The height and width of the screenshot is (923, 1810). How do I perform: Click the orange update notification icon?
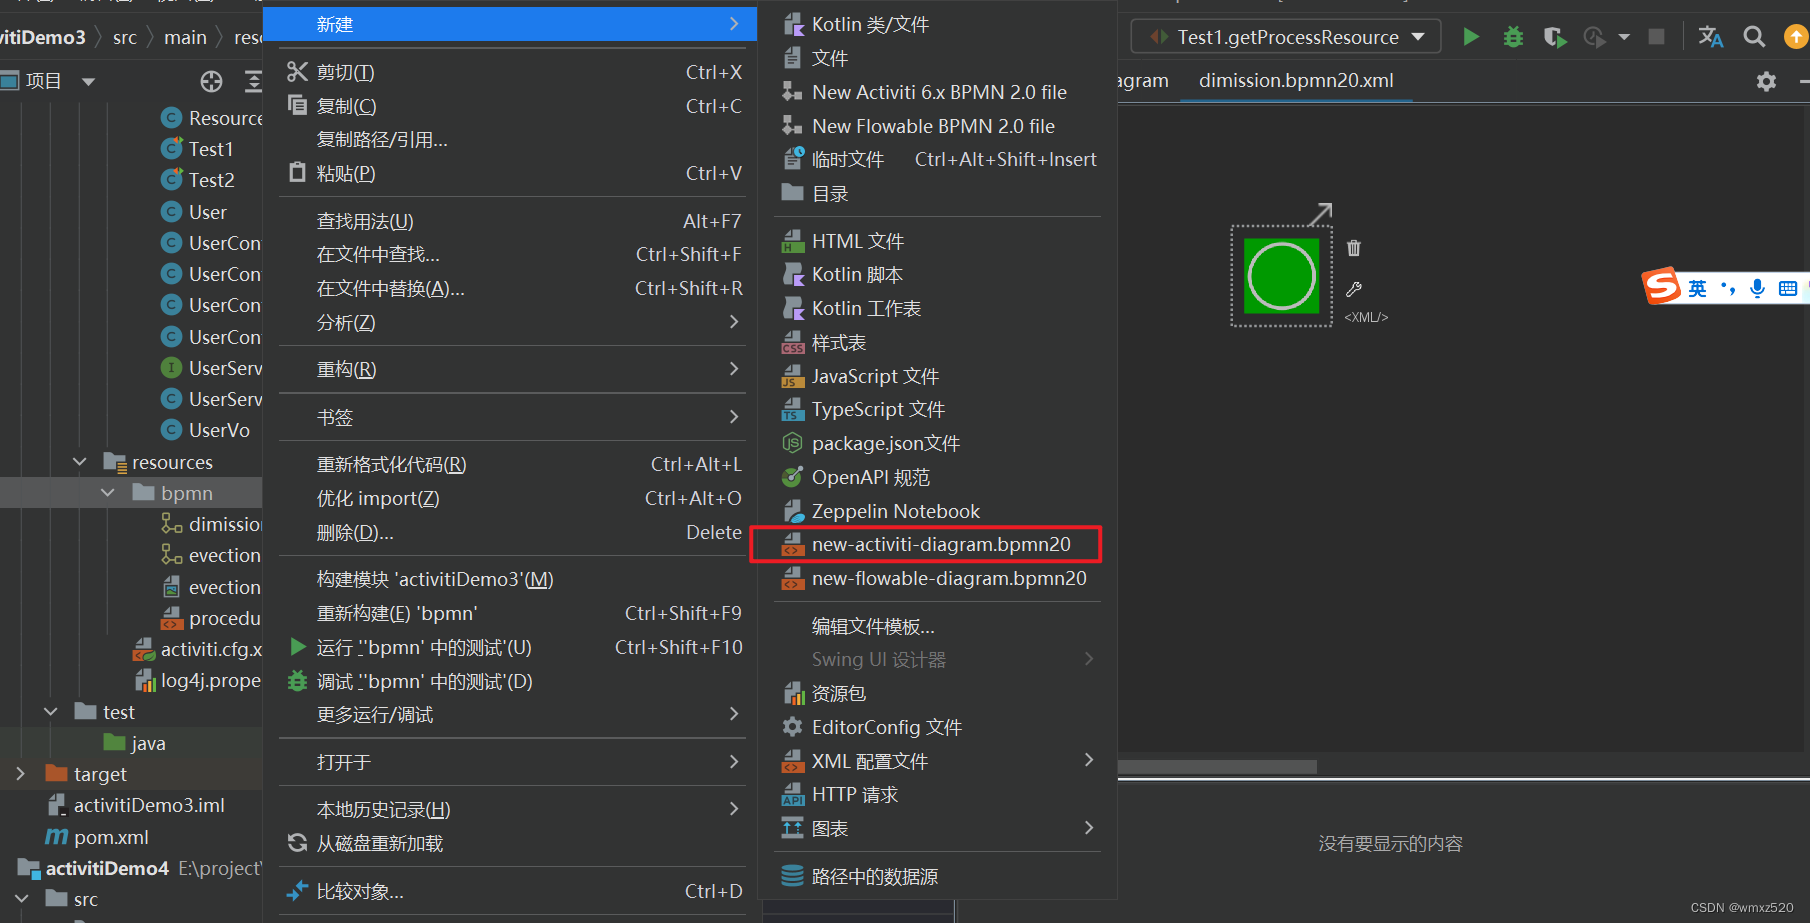point(1796,37)
